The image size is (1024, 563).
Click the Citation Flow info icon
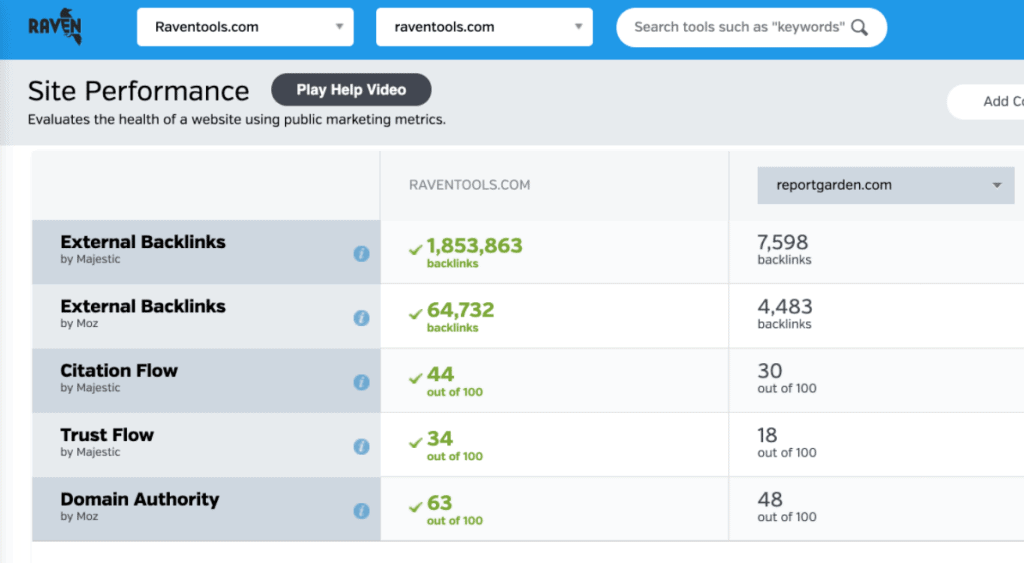(x=361, y=382)
